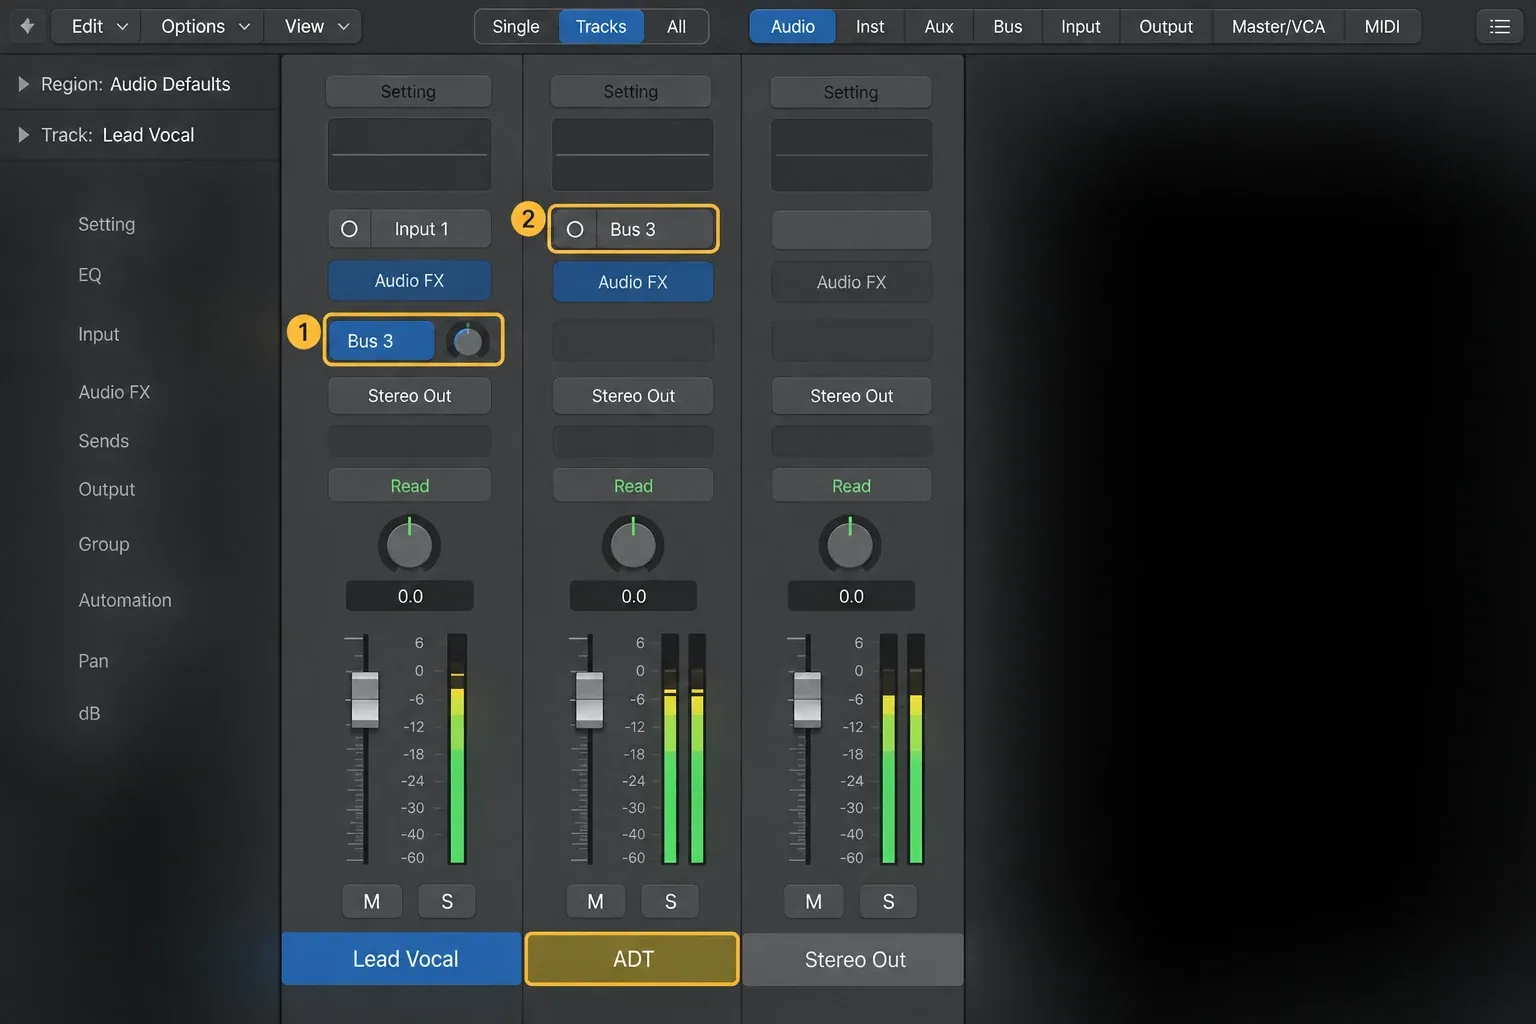
Task: Grab the Stereo Out volume fader
Action: point(807,698)
